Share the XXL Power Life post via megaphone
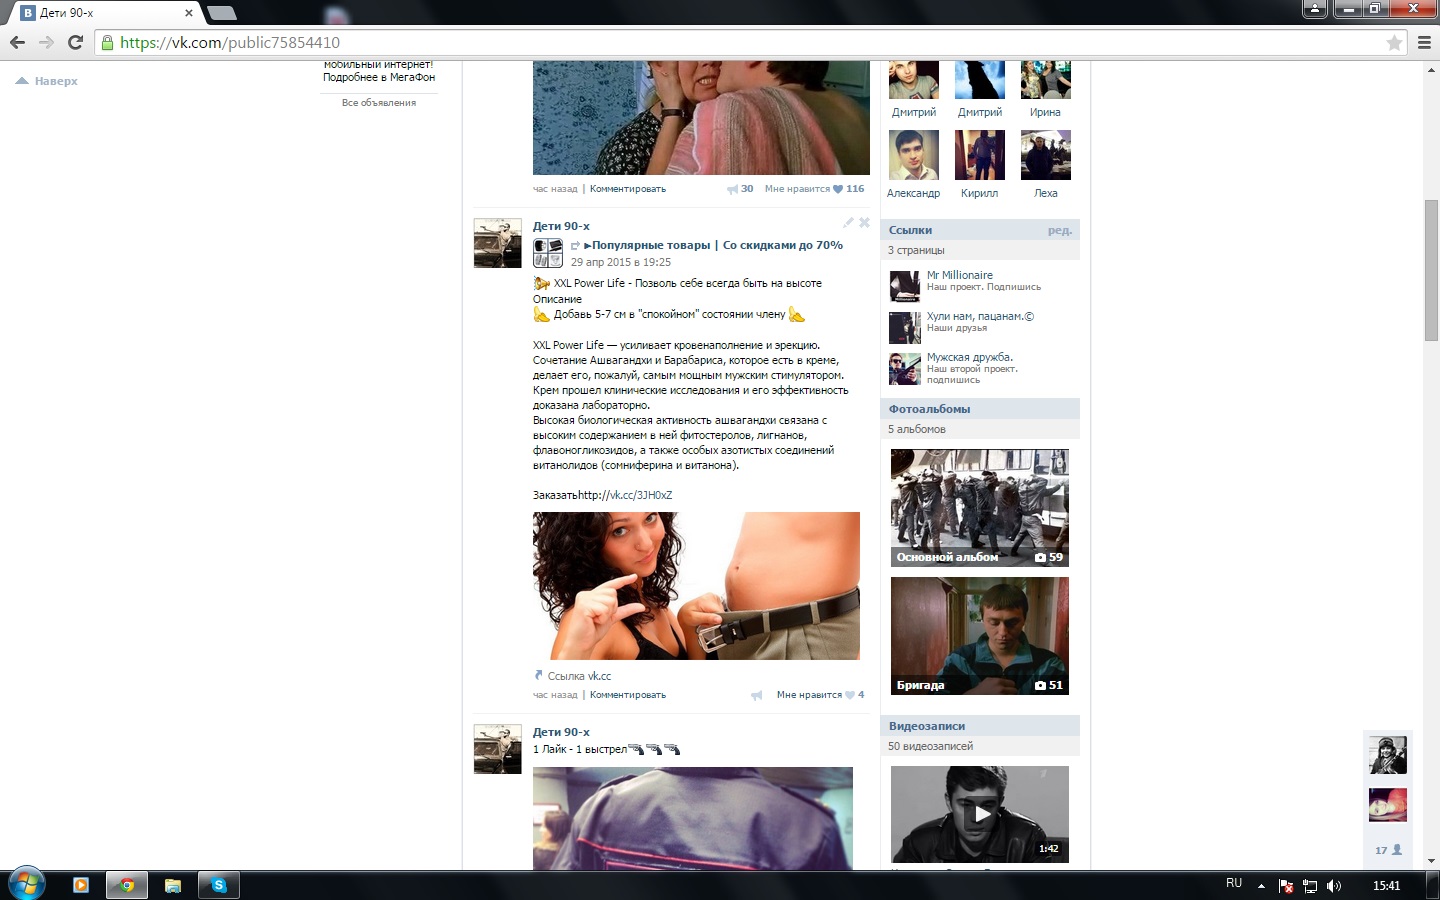 pyautogui.click(x=757, y=695)
